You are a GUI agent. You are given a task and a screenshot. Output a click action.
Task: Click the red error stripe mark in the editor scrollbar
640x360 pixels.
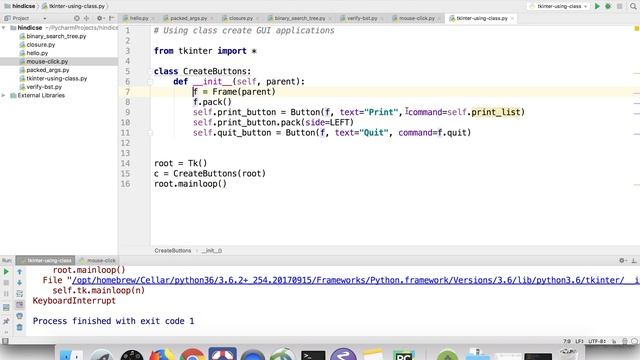636,93
